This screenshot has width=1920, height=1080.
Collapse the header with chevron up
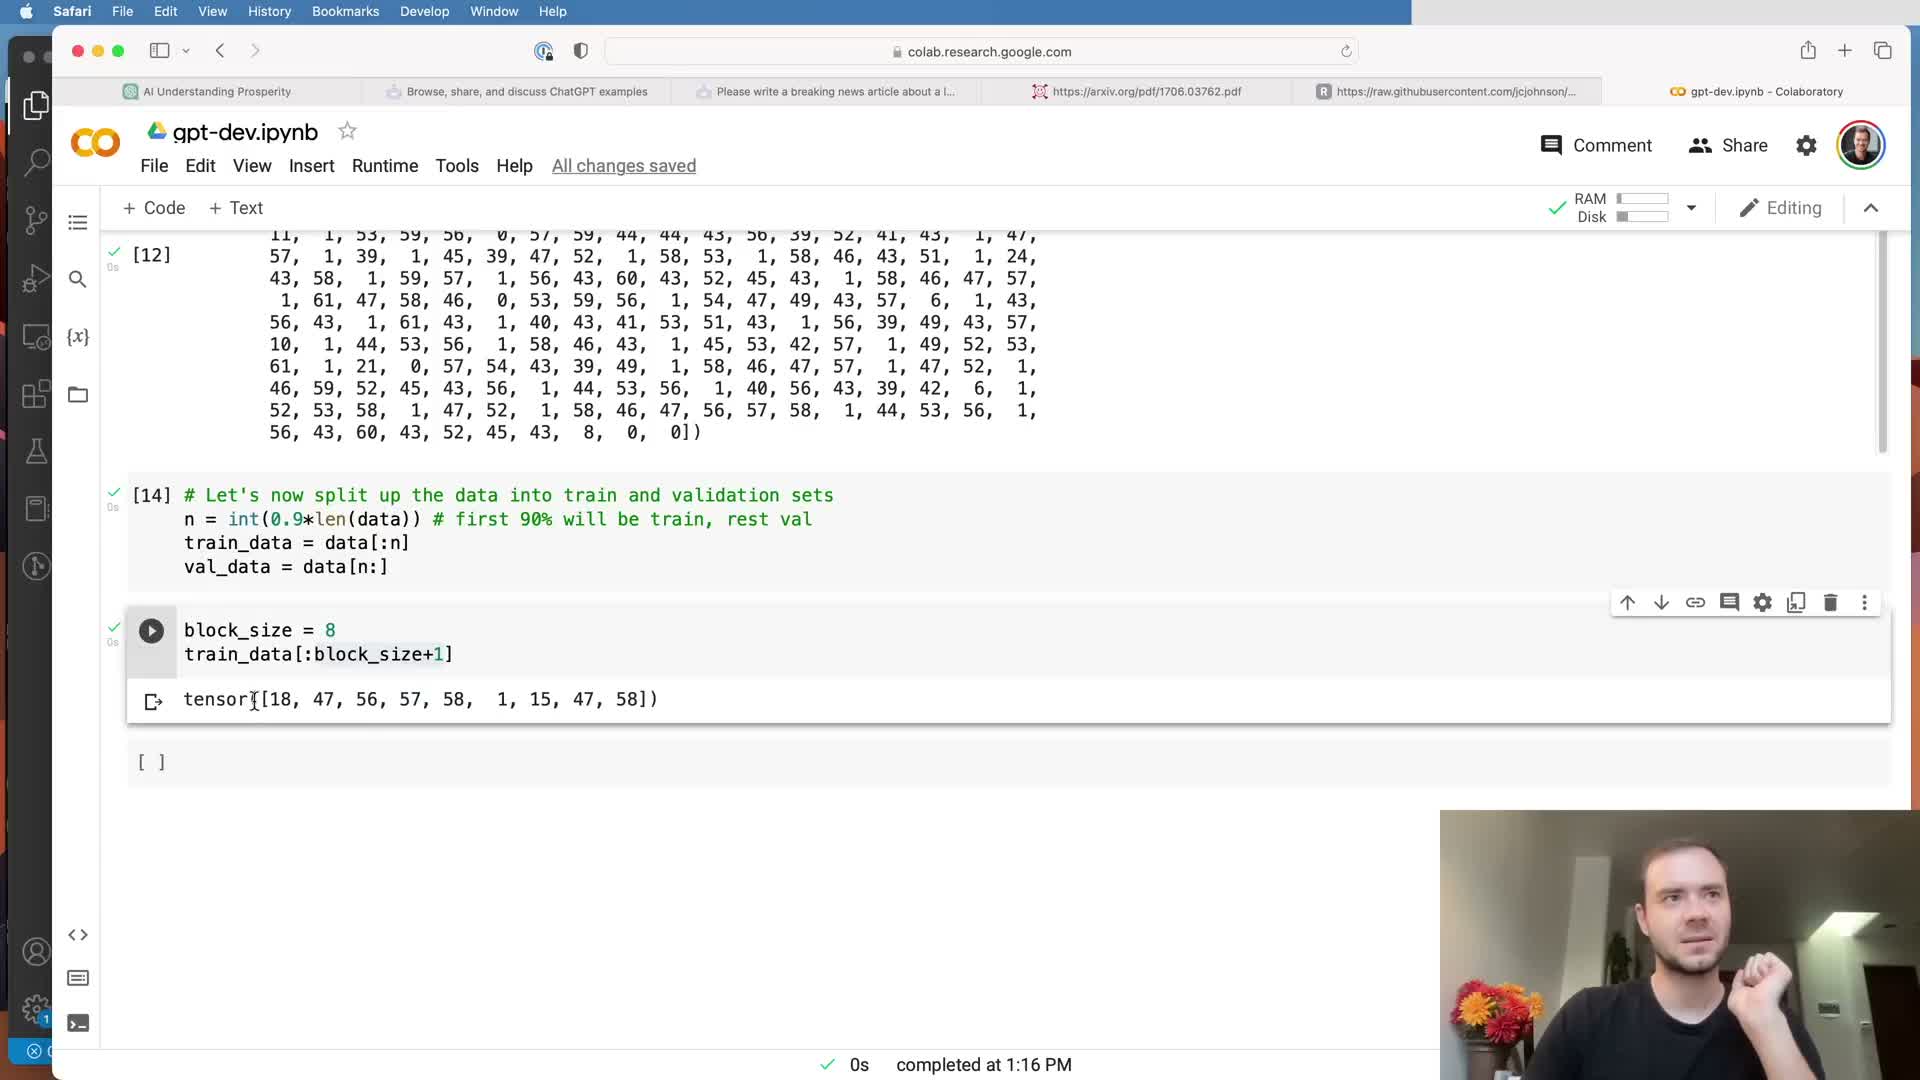[1871, 208]
